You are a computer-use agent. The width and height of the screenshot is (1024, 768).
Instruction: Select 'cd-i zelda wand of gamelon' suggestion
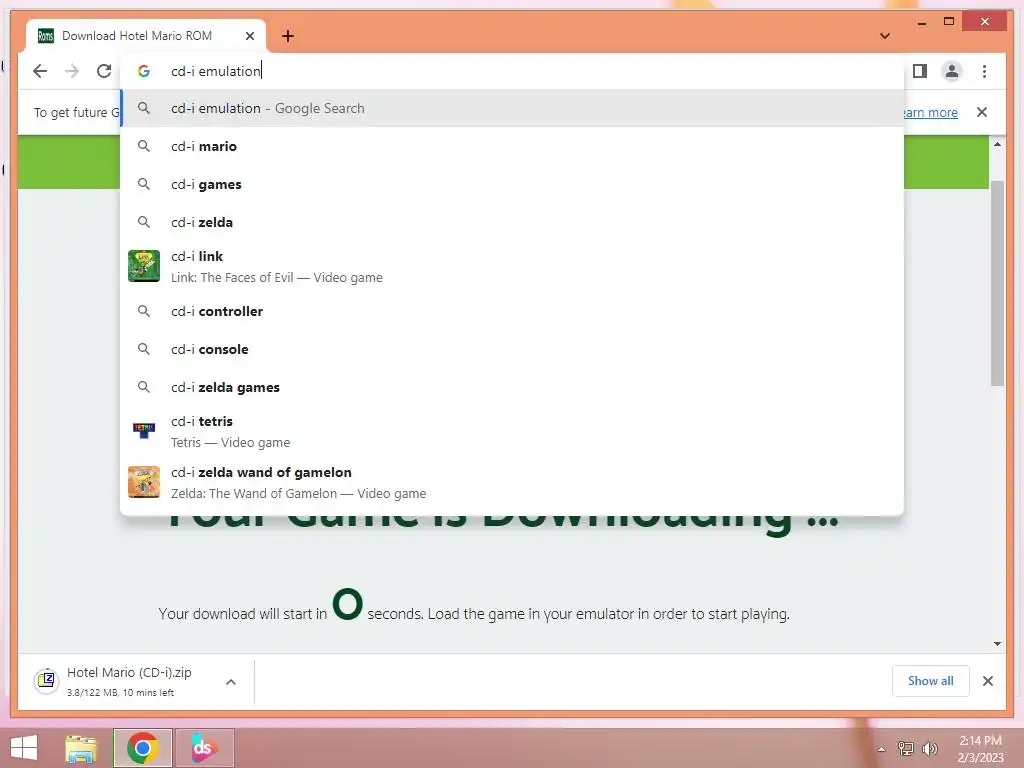[x=512, y=483]
